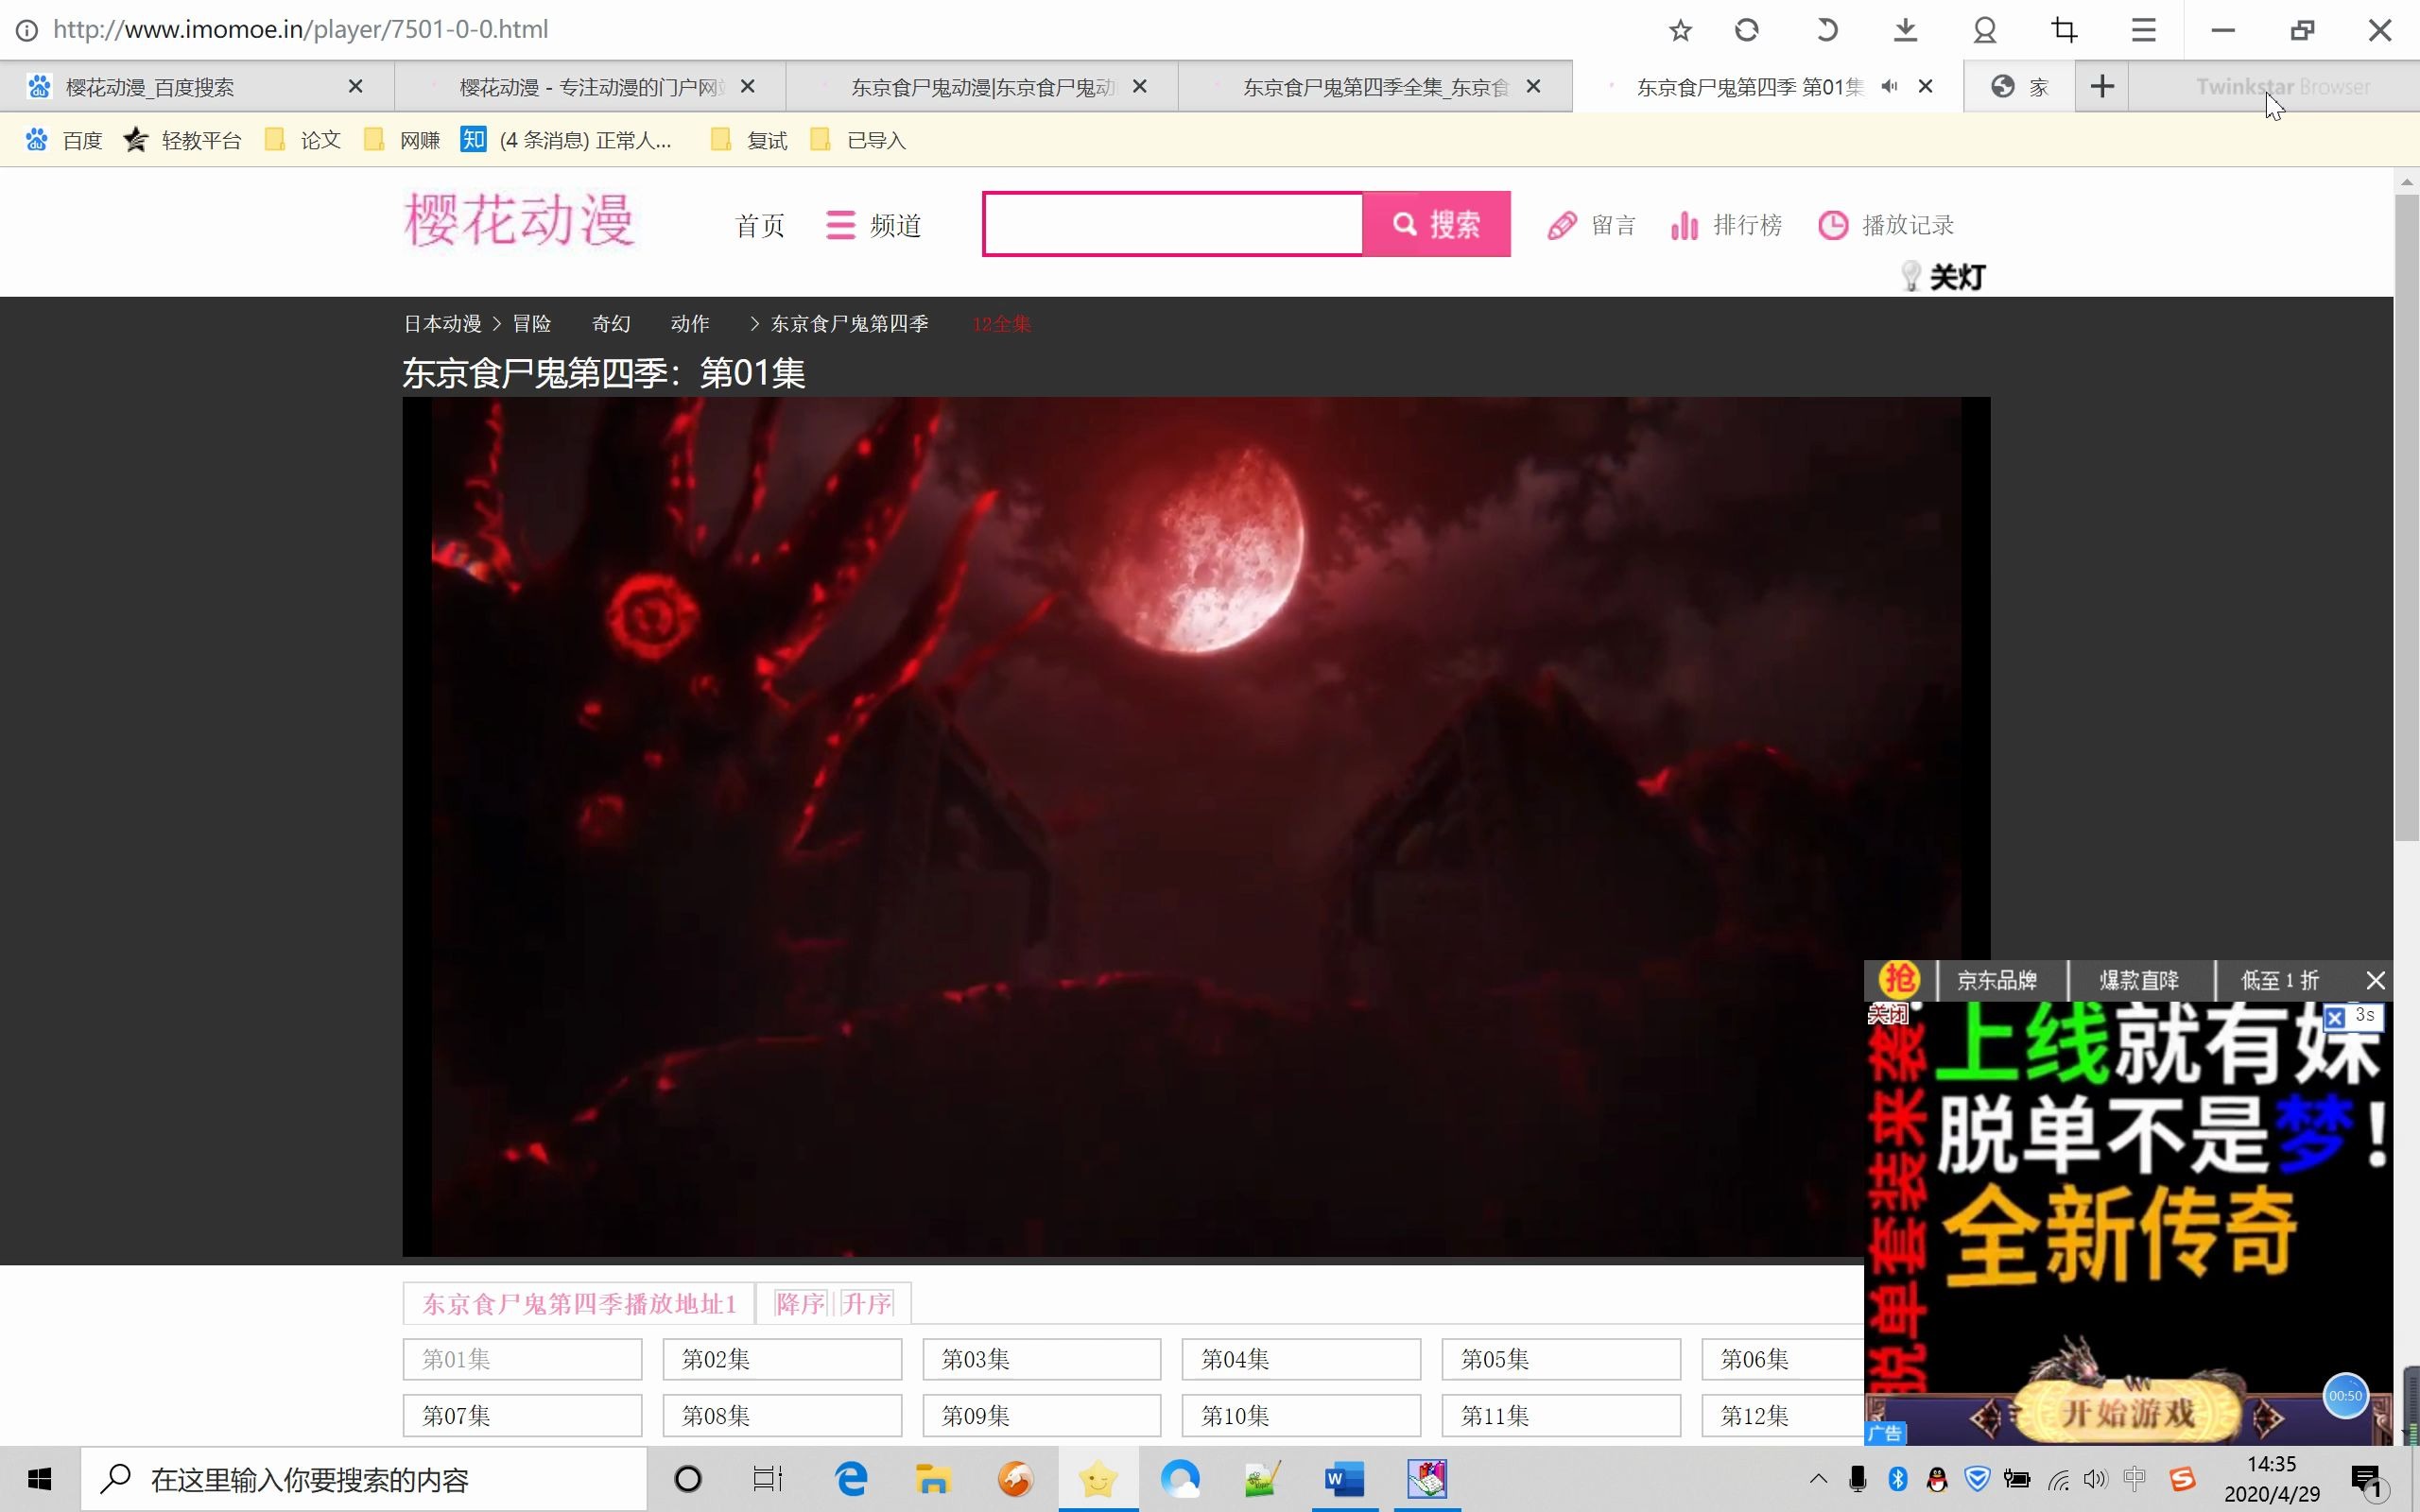The width and height of the screenshot is (2420, 1512).
Task: Close the 京东 ad banner with X
Action: click(x=2375, y=980)
